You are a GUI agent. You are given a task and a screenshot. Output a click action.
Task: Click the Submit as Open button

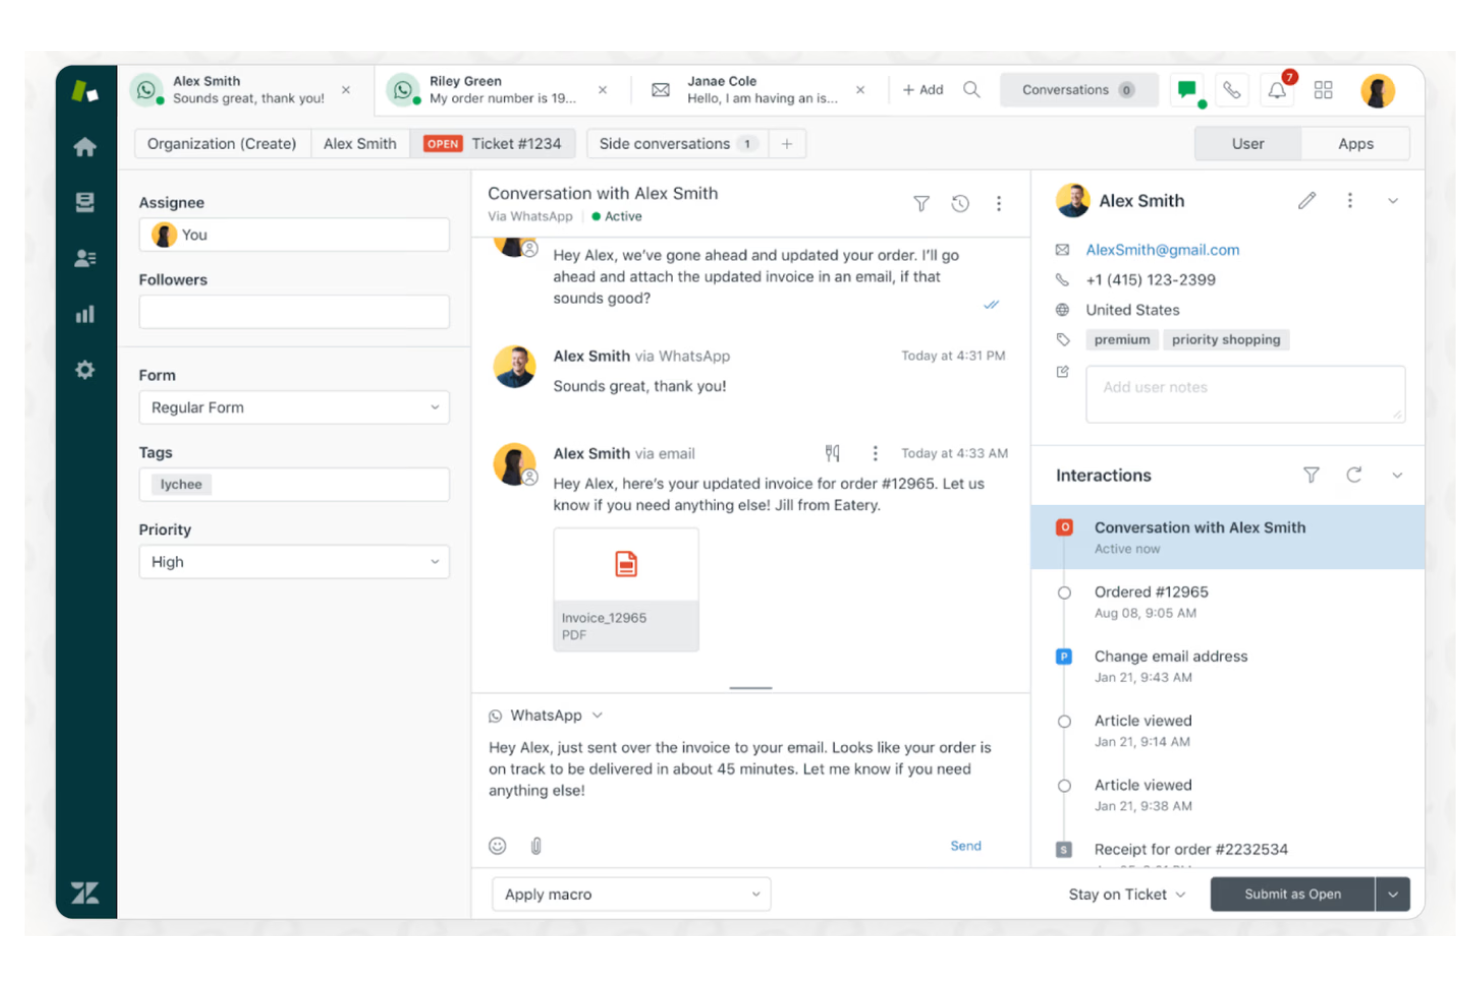(1291, 893)
